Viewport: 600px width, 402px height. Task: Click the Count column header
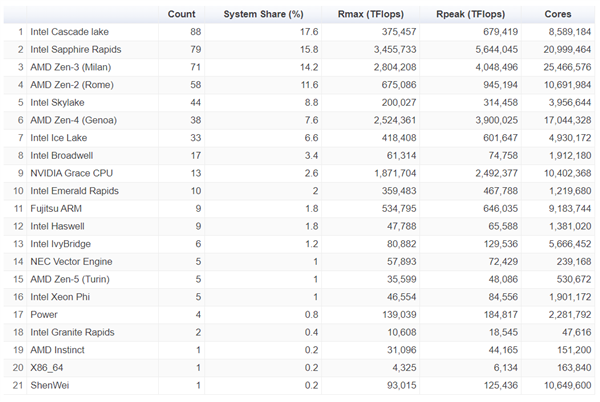click(182, 15)
